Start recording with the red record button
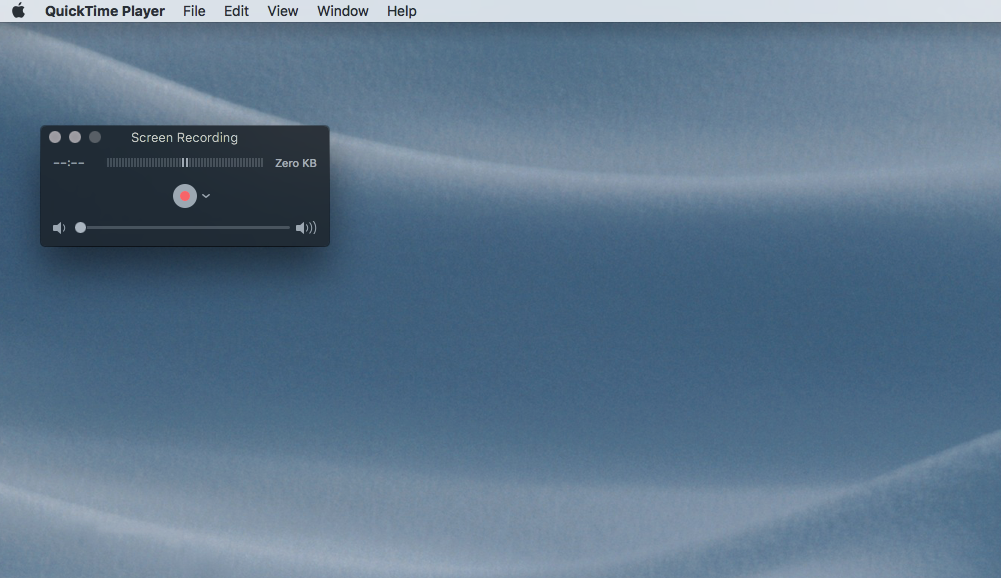Image resolution: width=1001 pixels, height=578 pixels. click(184, 196)
